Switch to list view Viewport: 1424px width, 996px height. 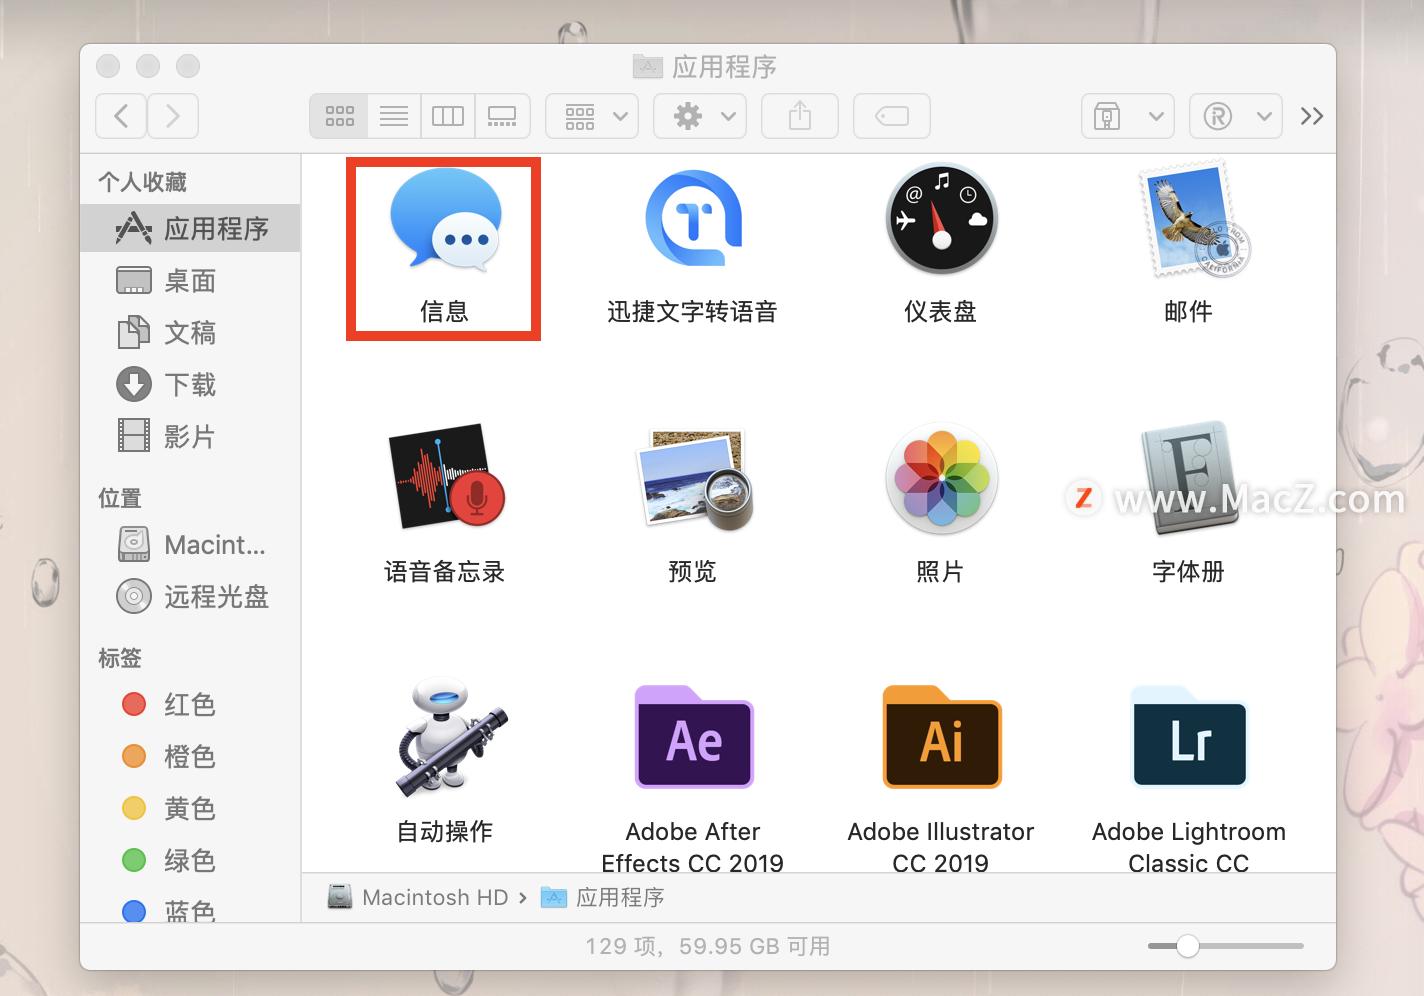point(393,115)
